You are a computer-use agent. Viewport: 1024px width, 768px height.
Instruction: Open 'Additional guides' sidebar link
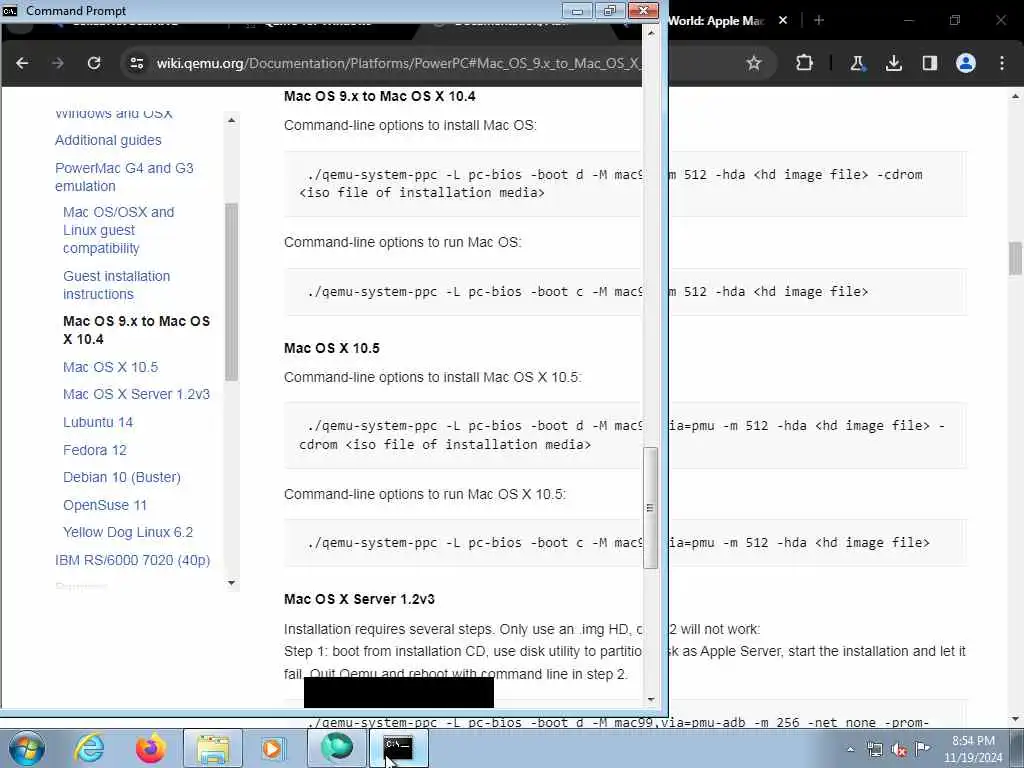tap(108, 140)
